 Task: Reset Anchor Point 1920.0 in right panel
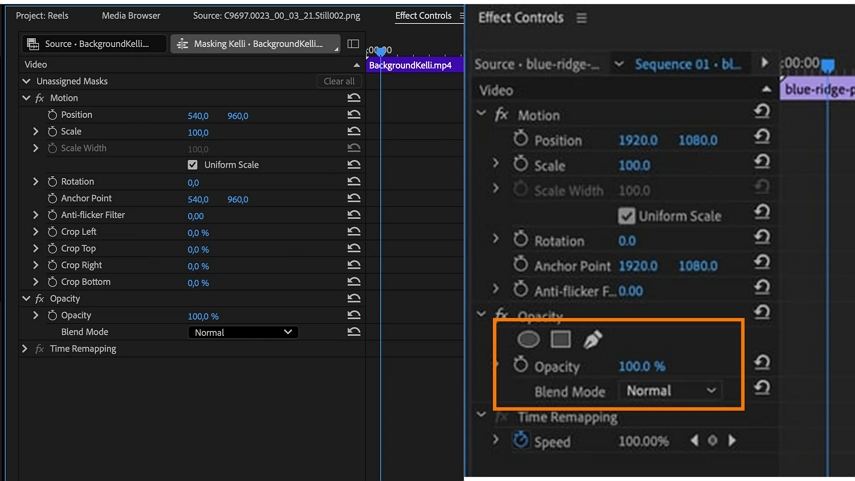[762, 262]
